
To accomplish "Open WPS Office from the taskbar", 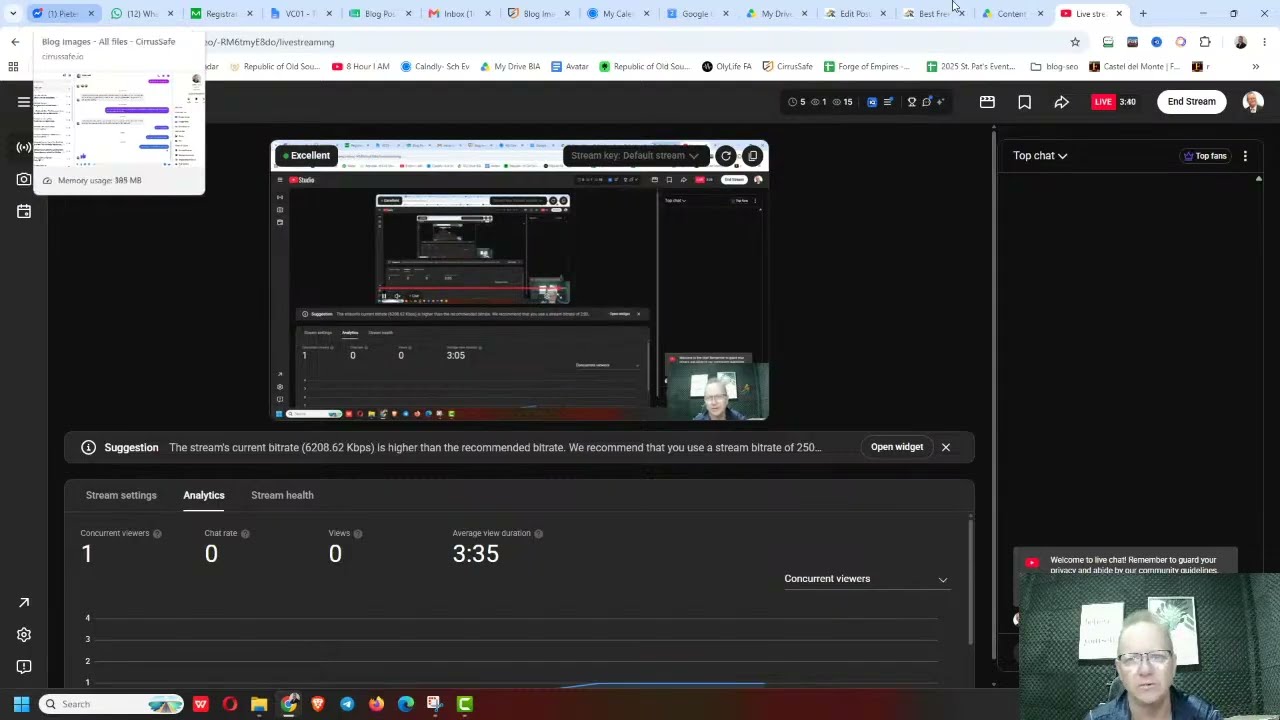I will coord(201,704).
